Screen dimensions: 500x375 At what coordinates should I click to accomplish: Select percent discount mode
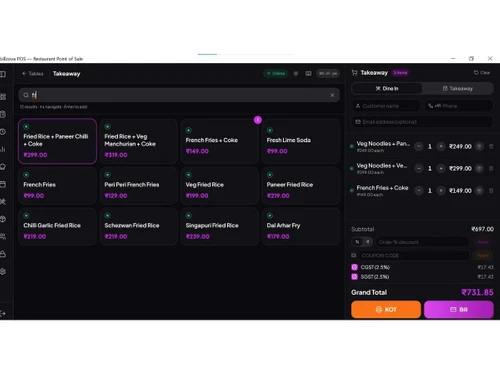tap(357, 242)
